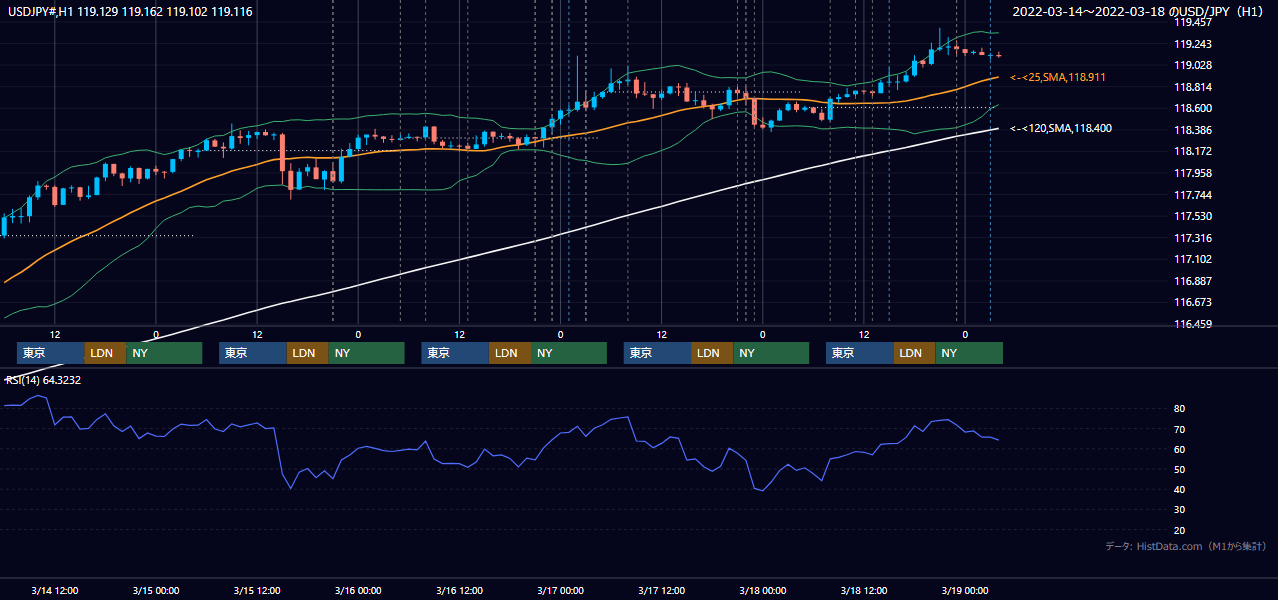Viewport: 1278px width, 600px height.
Task: Click RSI scale level 60
Action: click(1179, 450)
